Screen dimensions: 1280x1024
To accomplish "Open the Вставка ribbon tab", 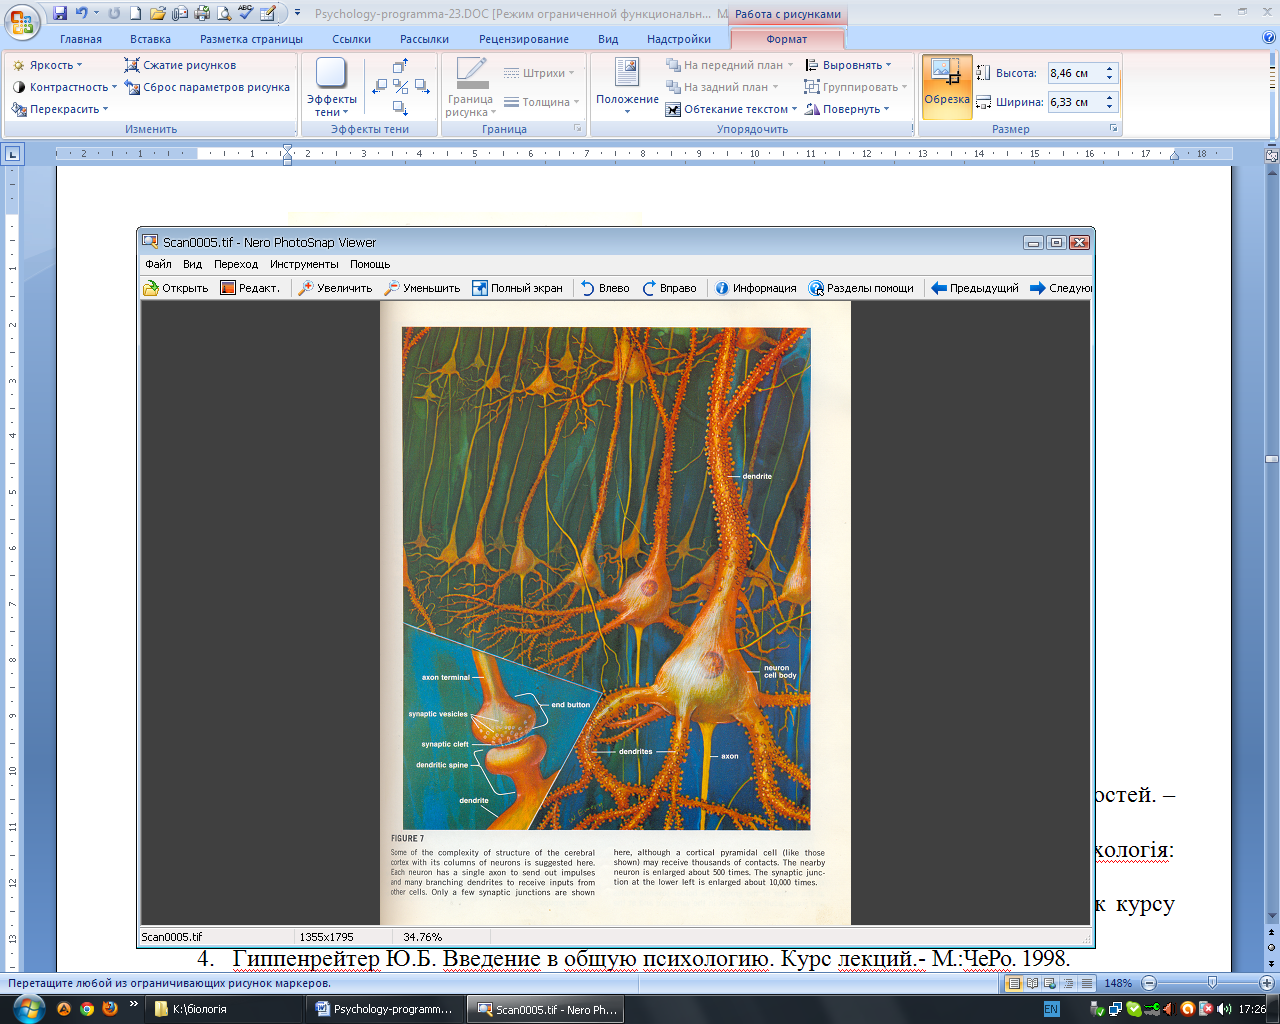I will pyautogui.click(x=150, y=39).
